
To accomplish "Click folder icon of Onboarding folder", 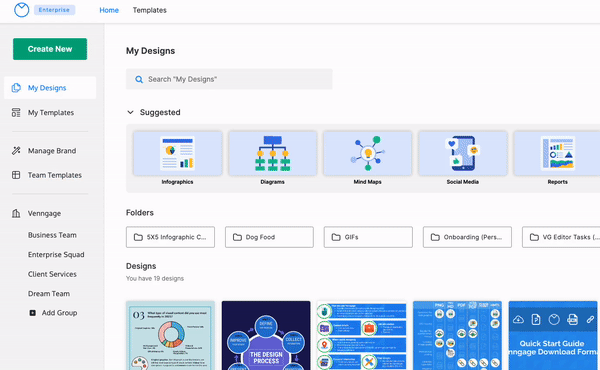I will (x=435, y=237).
